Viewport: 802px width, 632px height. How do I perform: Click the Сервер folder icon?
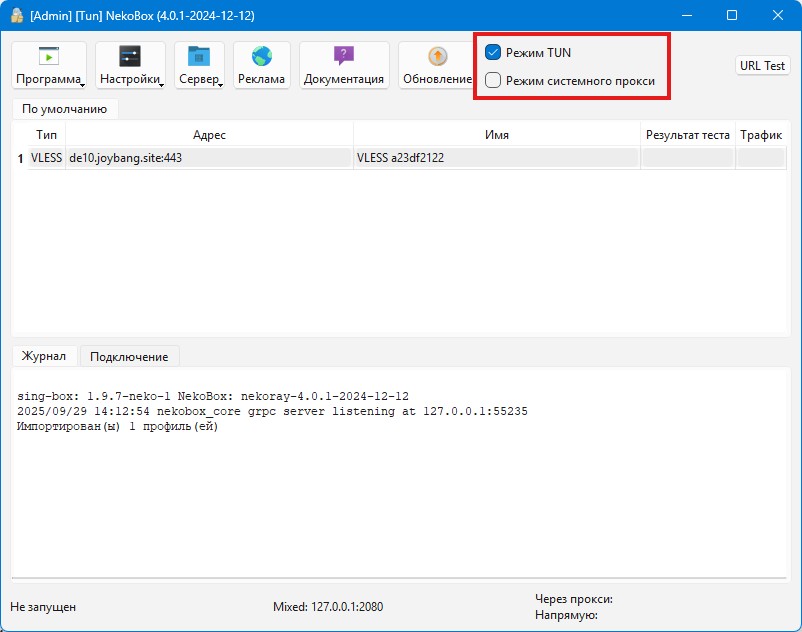199,57
